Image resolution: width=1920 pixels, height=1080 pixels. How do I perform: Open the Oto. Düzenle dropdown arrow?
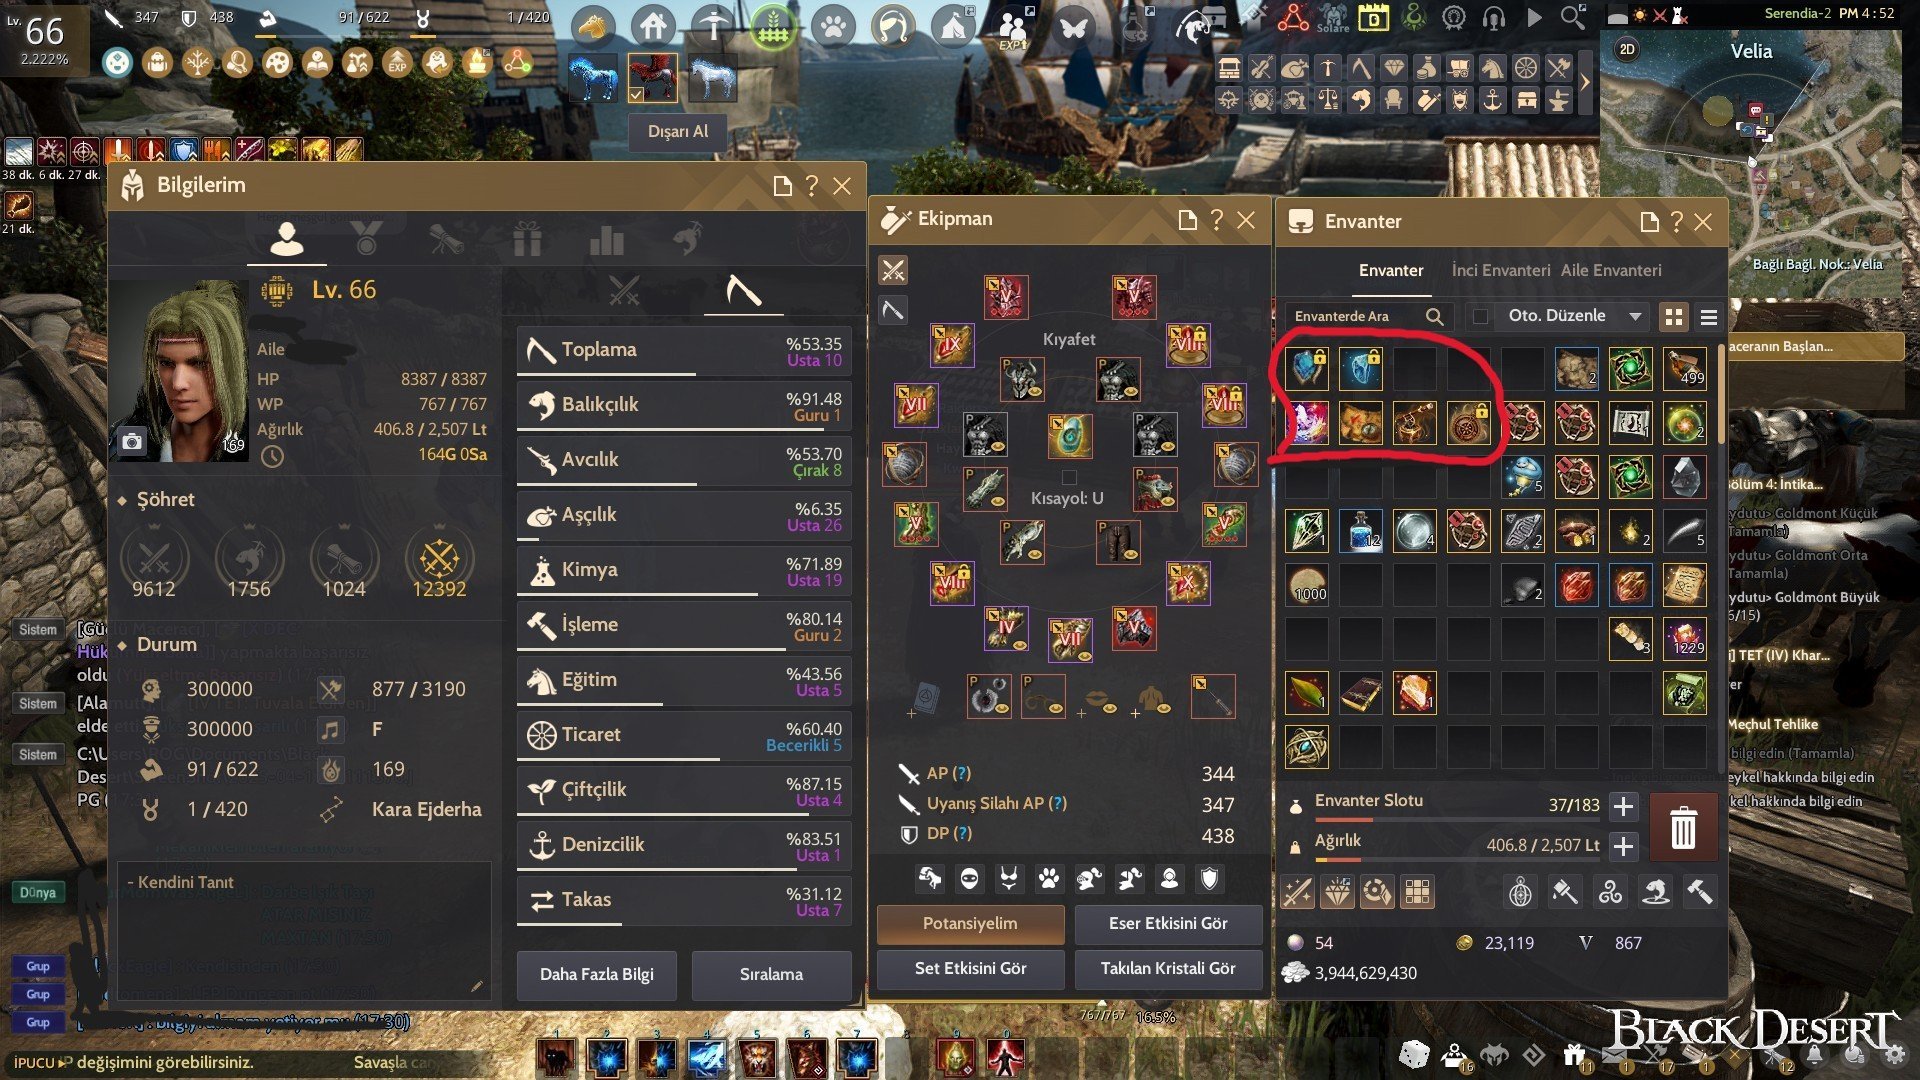pyautogui.click(x=1635, y=316)
